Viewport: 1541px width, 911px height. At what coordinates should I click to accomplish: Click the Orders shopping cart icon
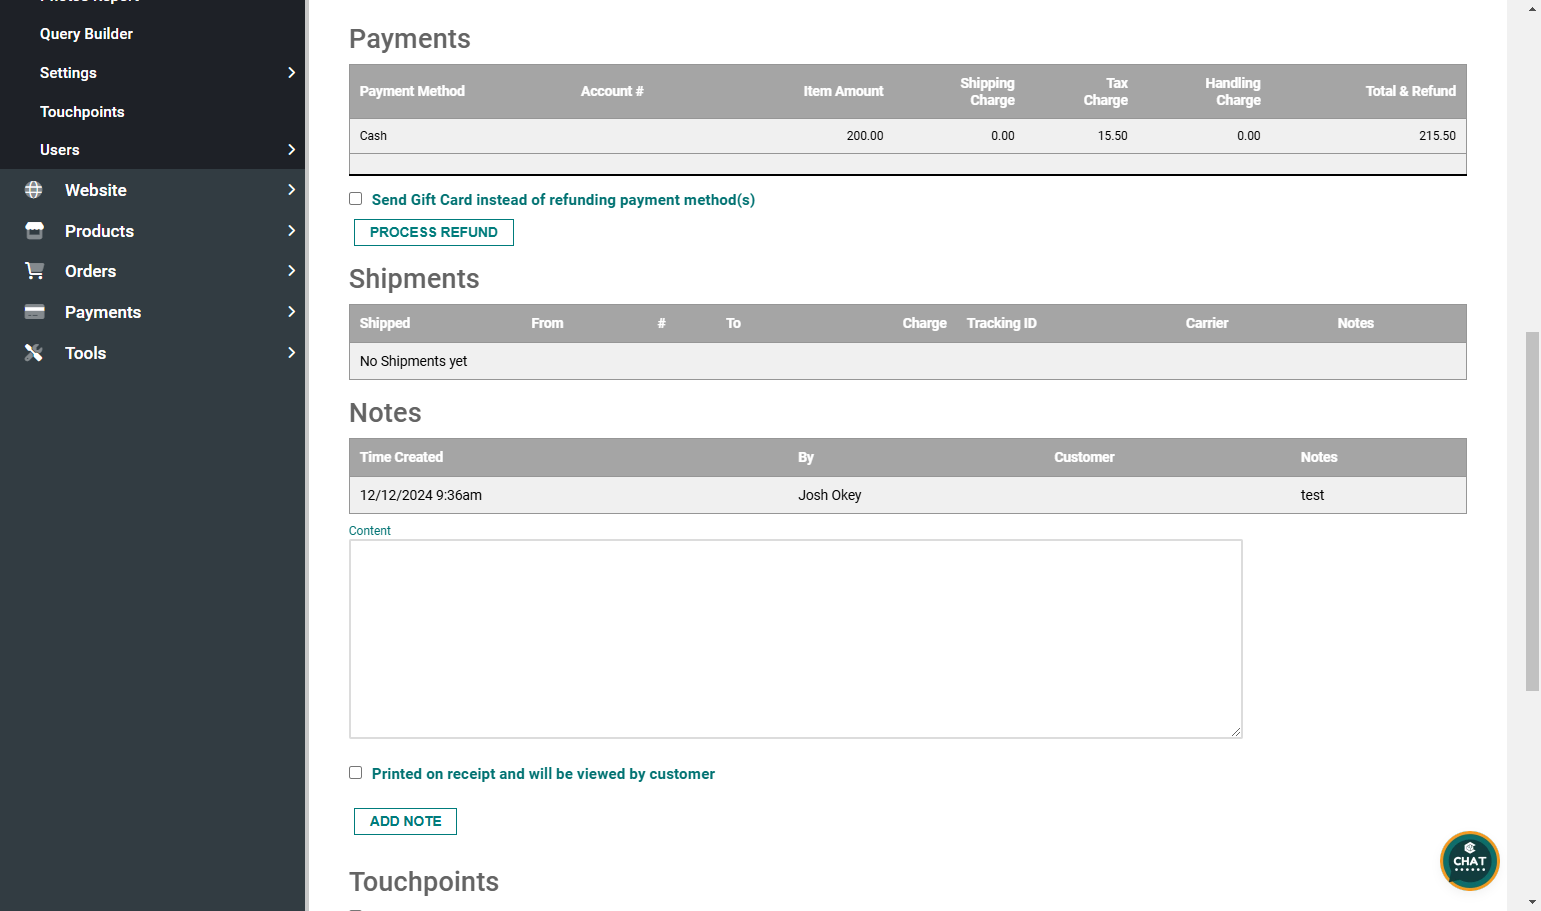tap(34, 271)
